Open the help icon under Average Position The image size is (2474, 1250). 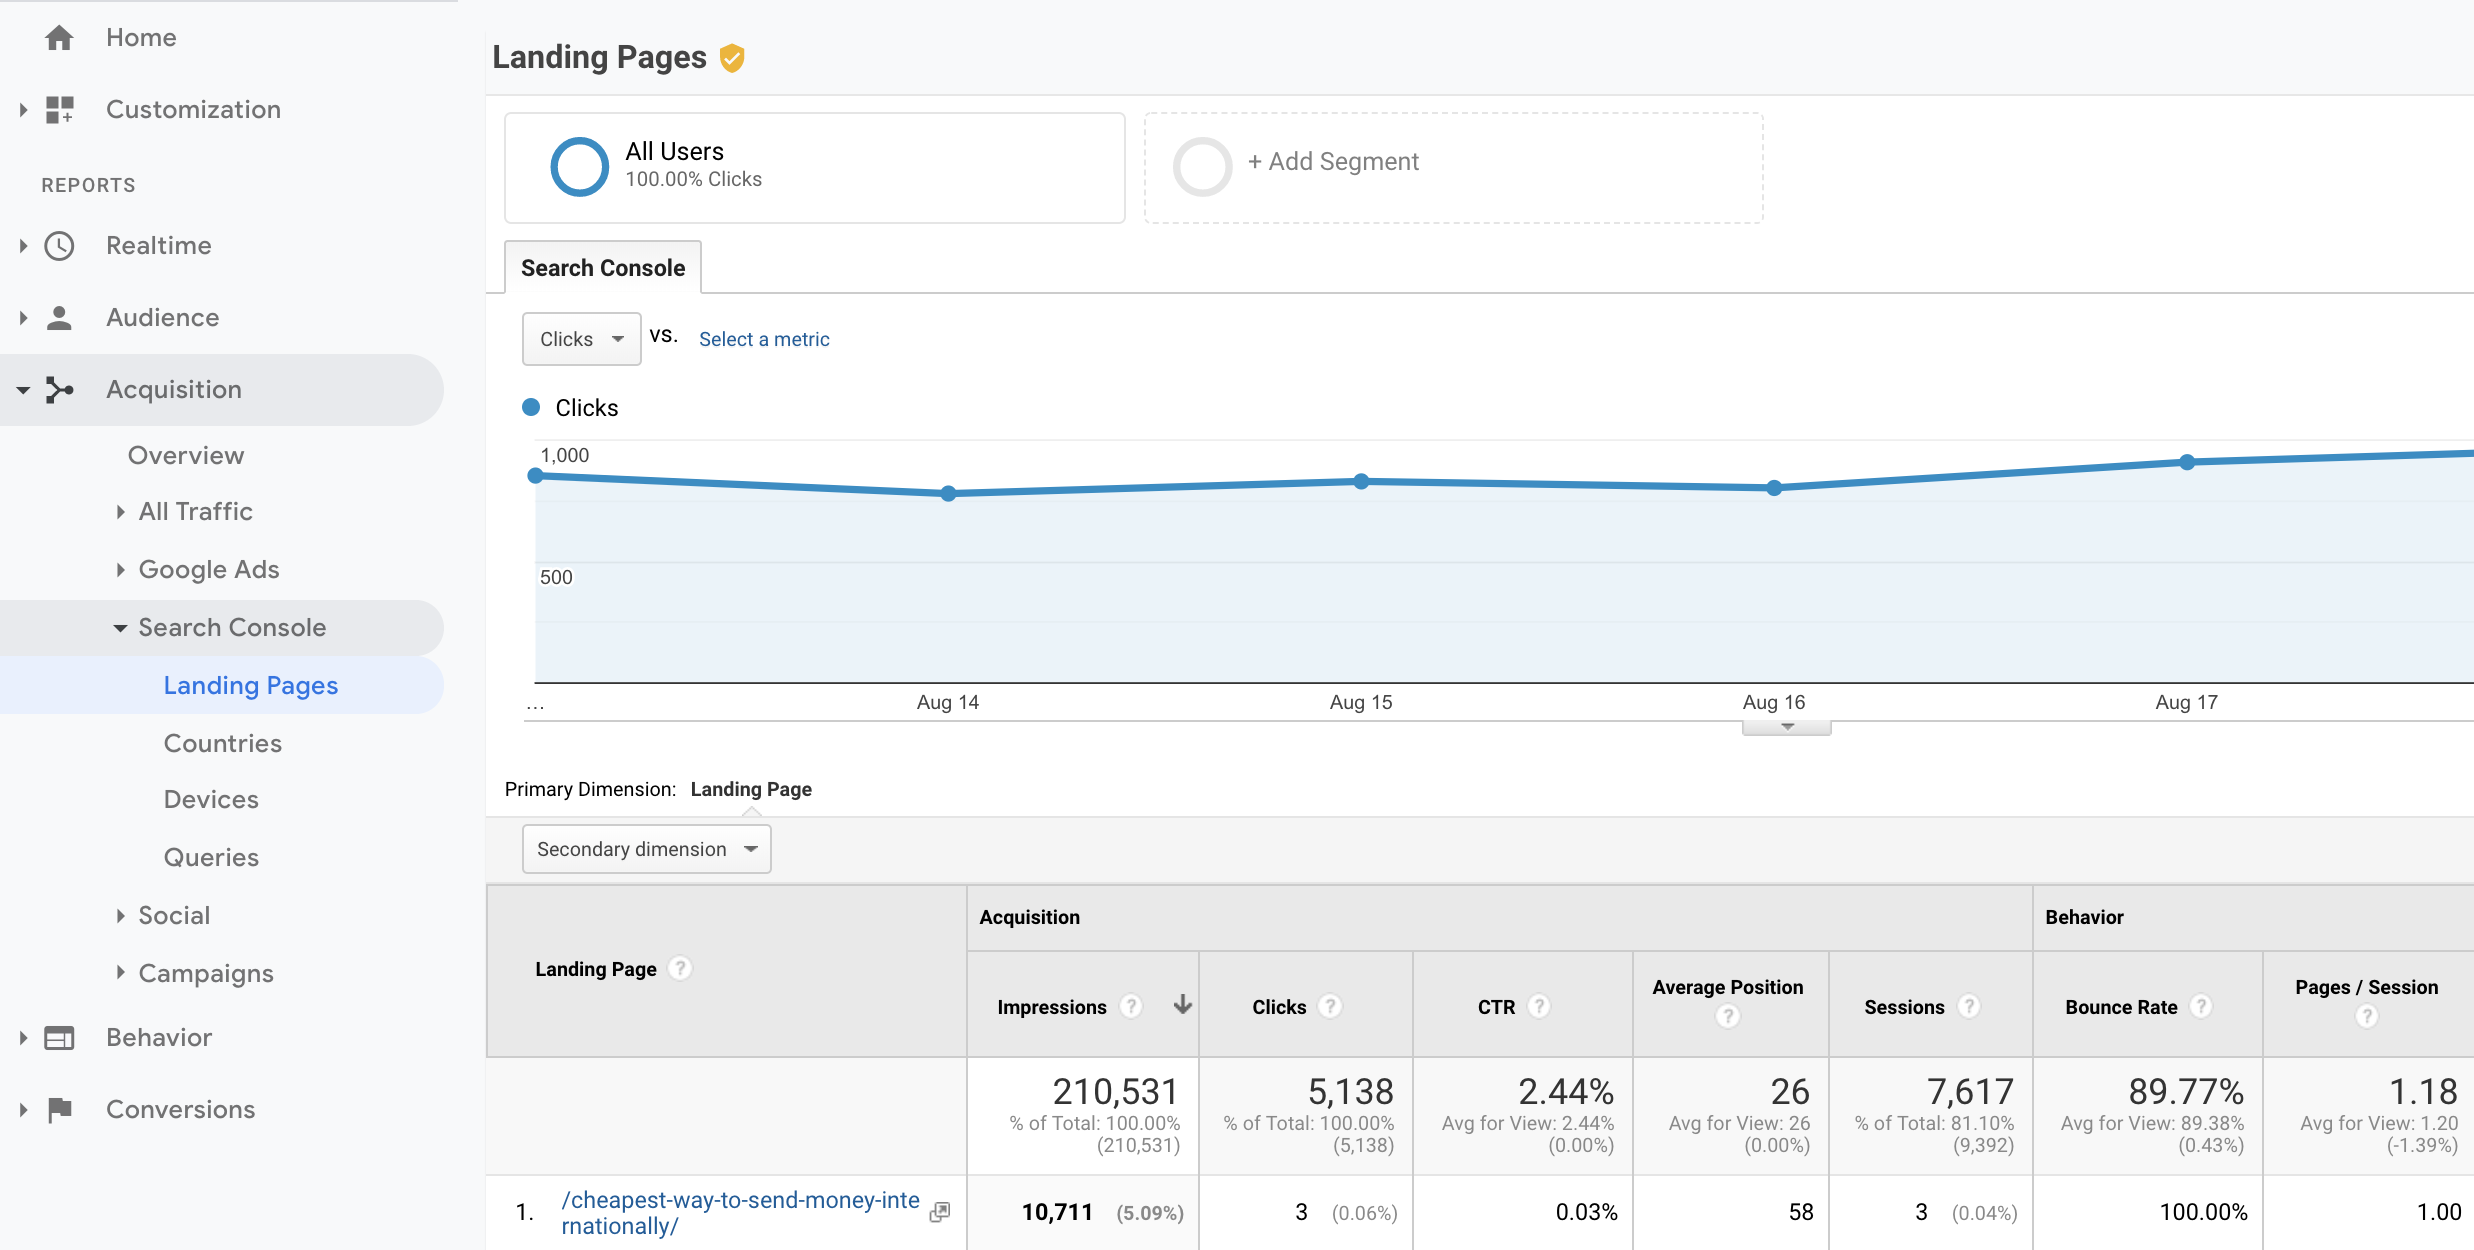1728,1016
